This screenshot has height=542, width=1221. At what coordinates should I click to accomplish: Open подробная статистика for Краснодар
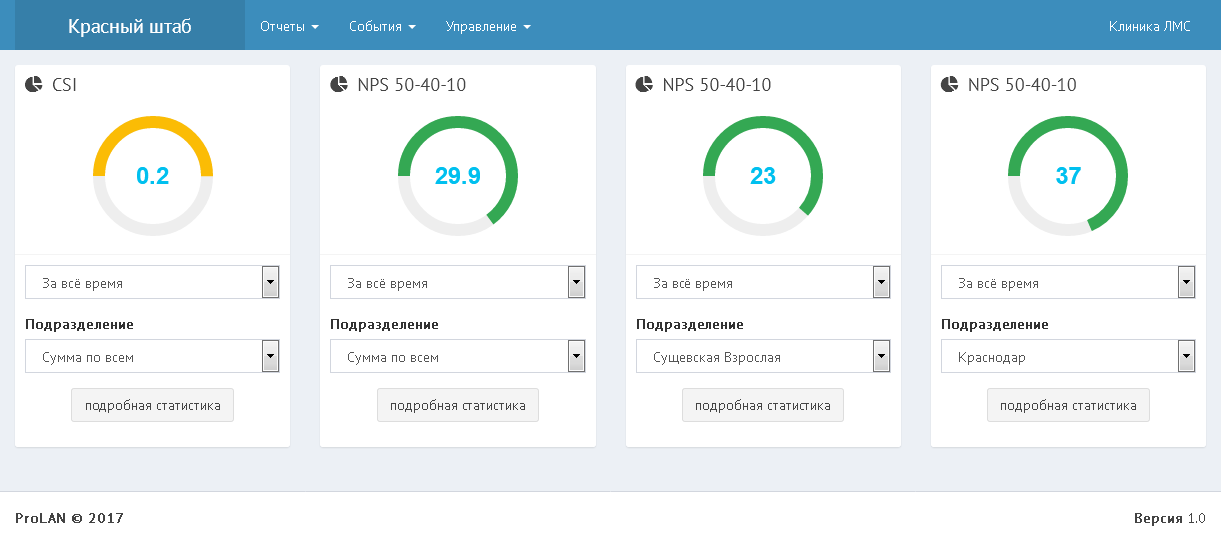point(1068,406)
